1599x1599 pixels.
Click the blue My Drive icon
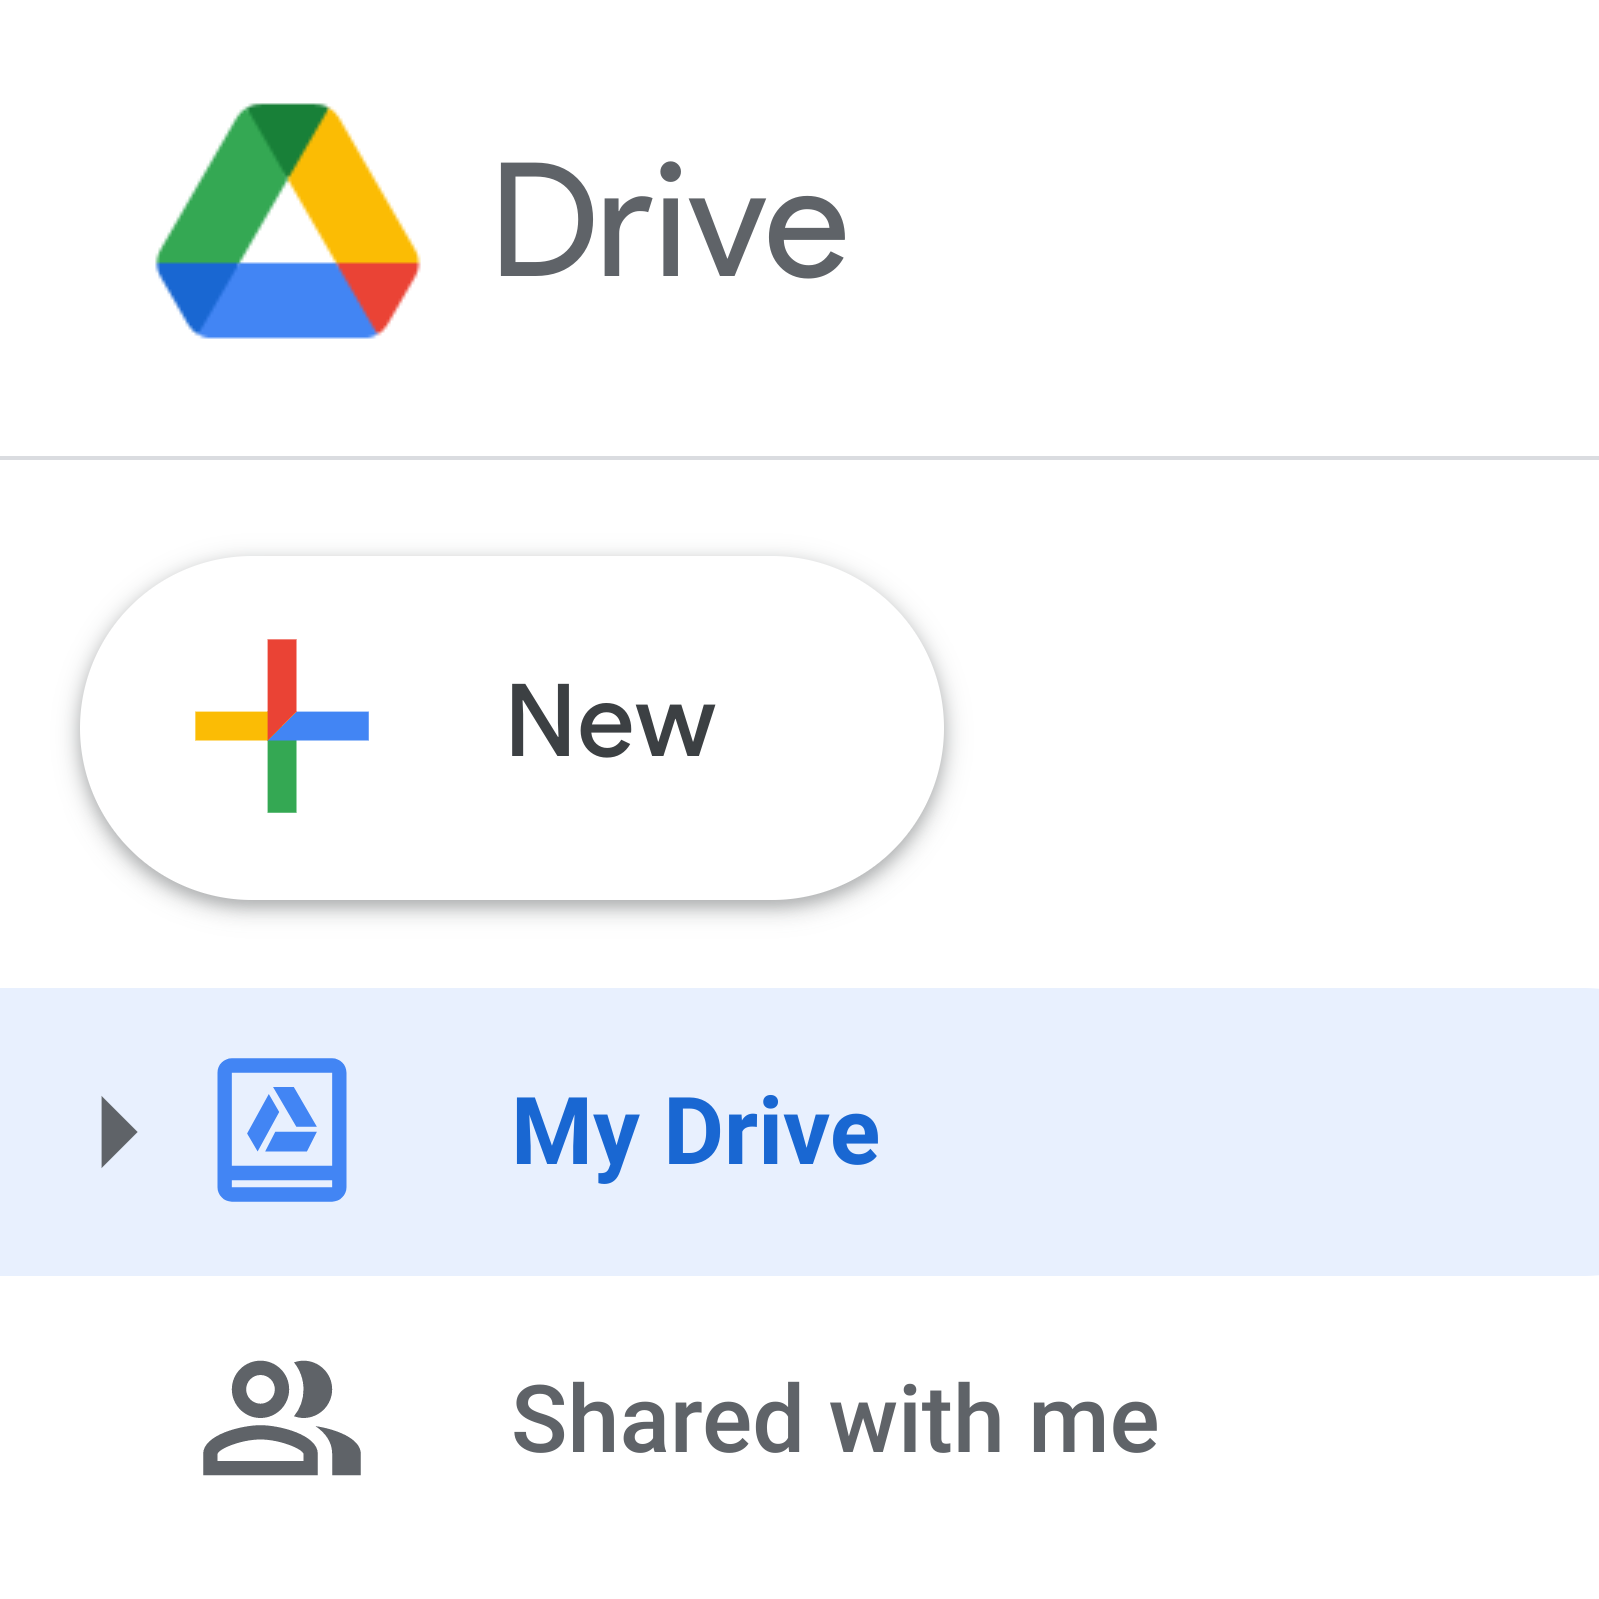tap(282, 1130)
